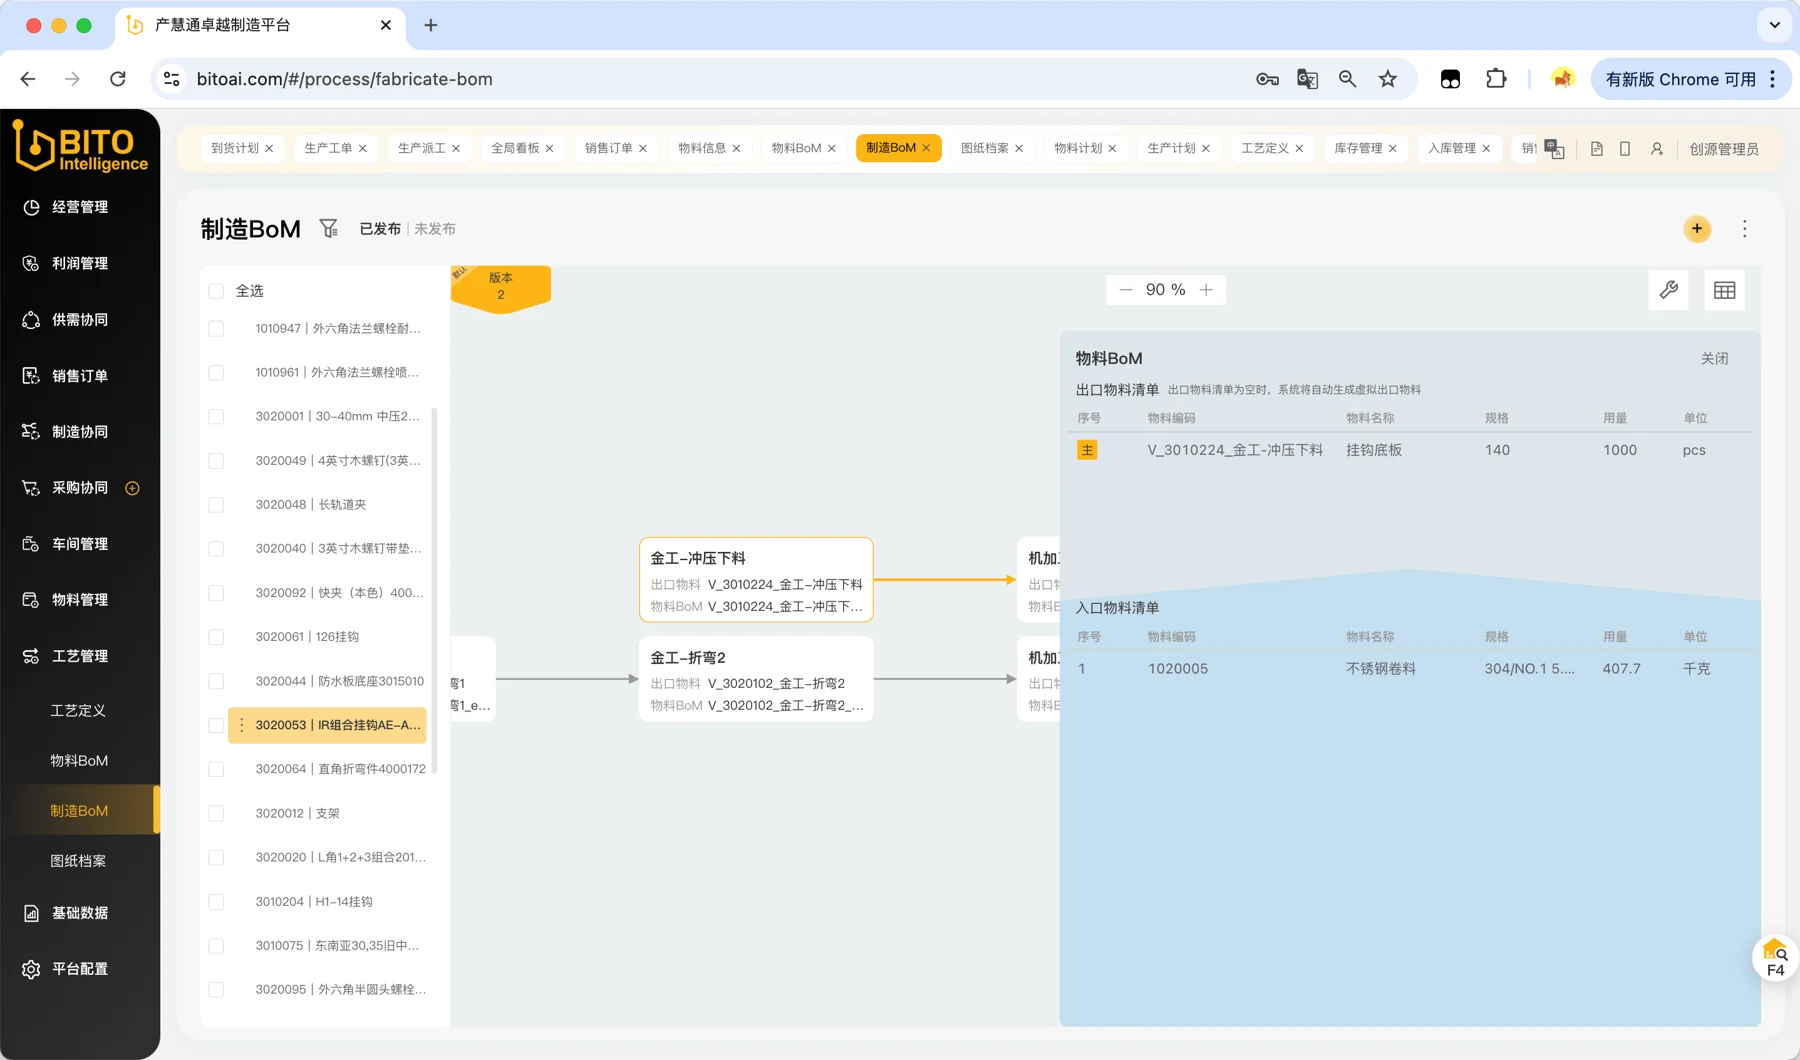Expand 经营管理 sidebar menu
The height and width of the screenshot is (1060, 1800).
(80, 207)
